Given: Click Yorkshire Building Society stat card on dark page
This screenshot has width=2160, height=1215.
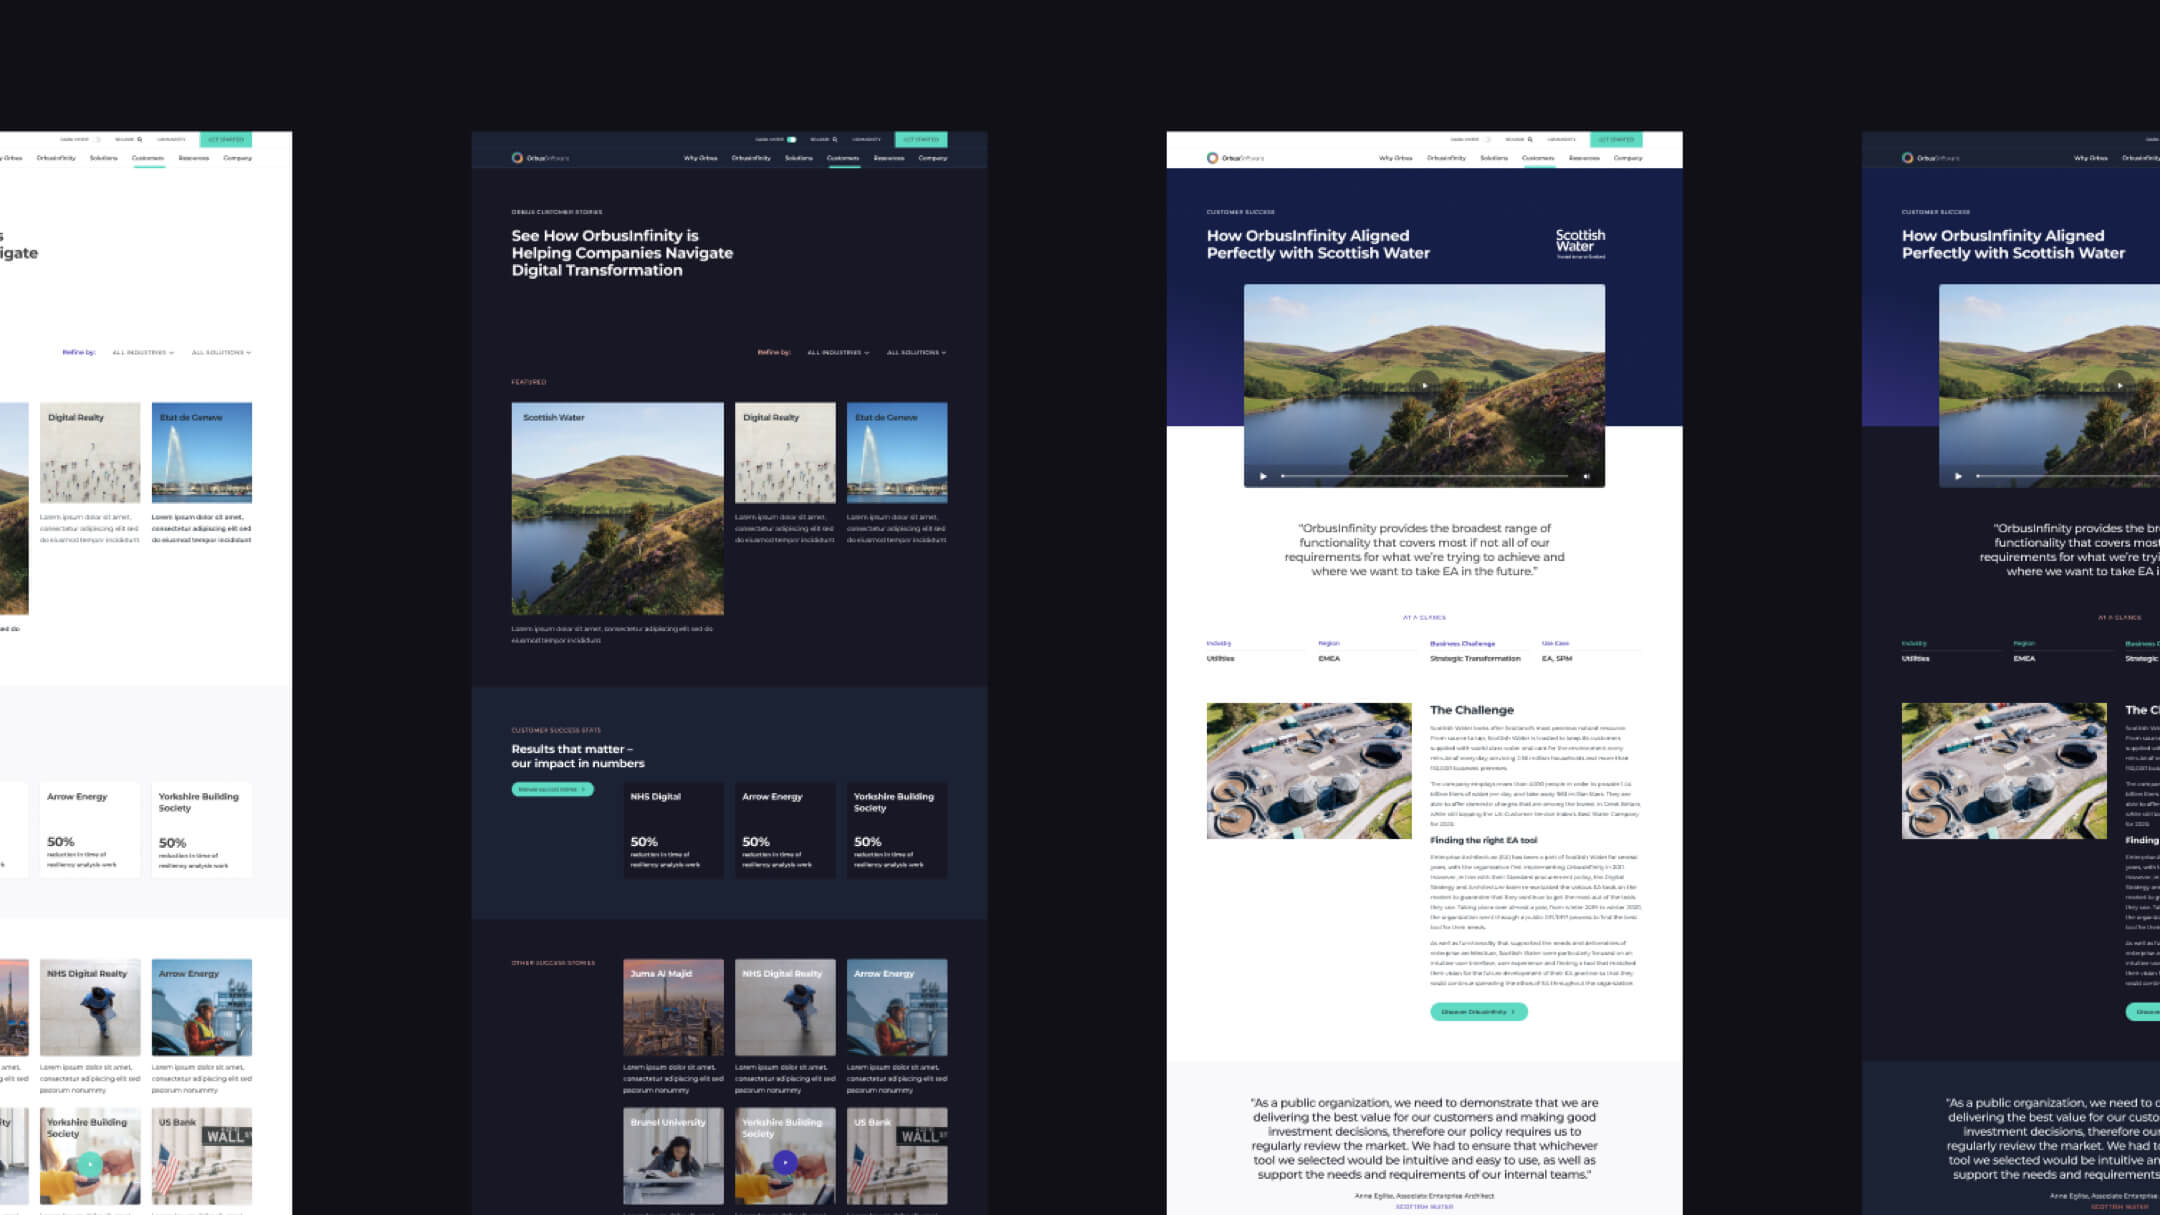Looking at the screenshot, I should (x=897, y=830).
